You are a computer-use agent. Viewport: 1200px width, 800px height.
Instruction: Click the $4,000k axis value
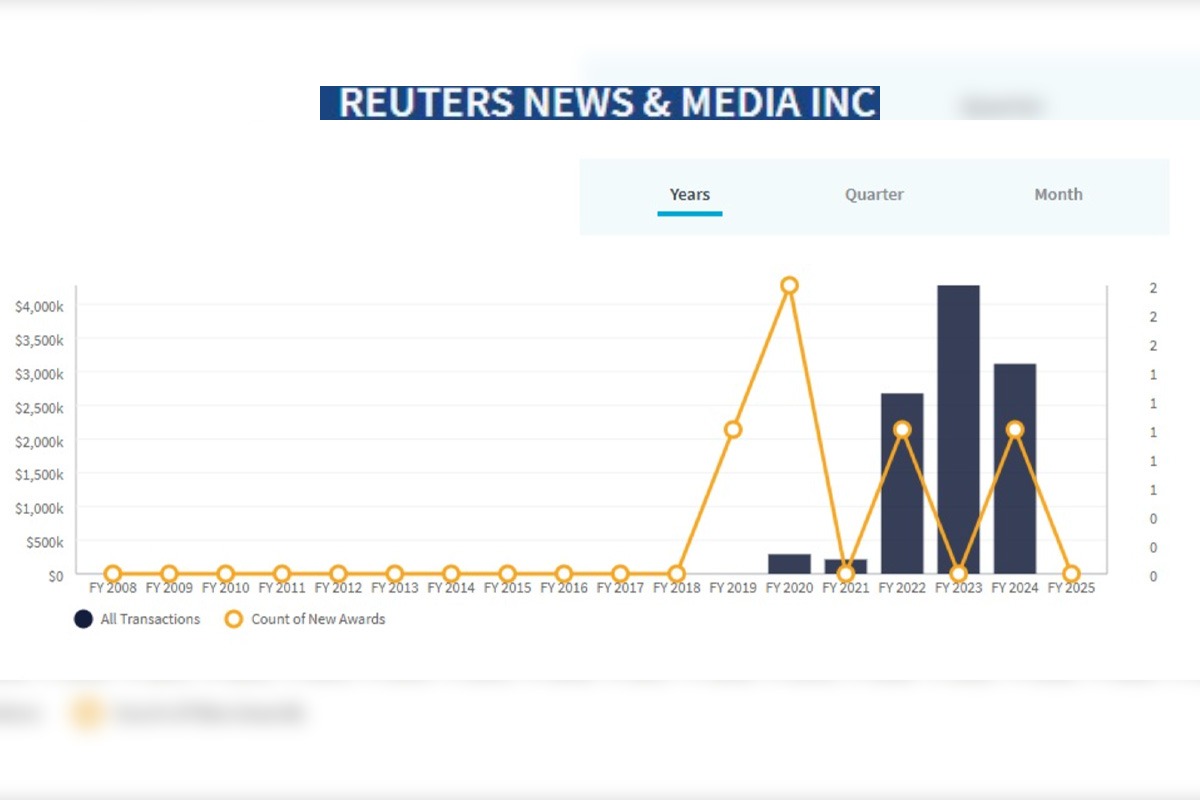(x=40, y=306)
